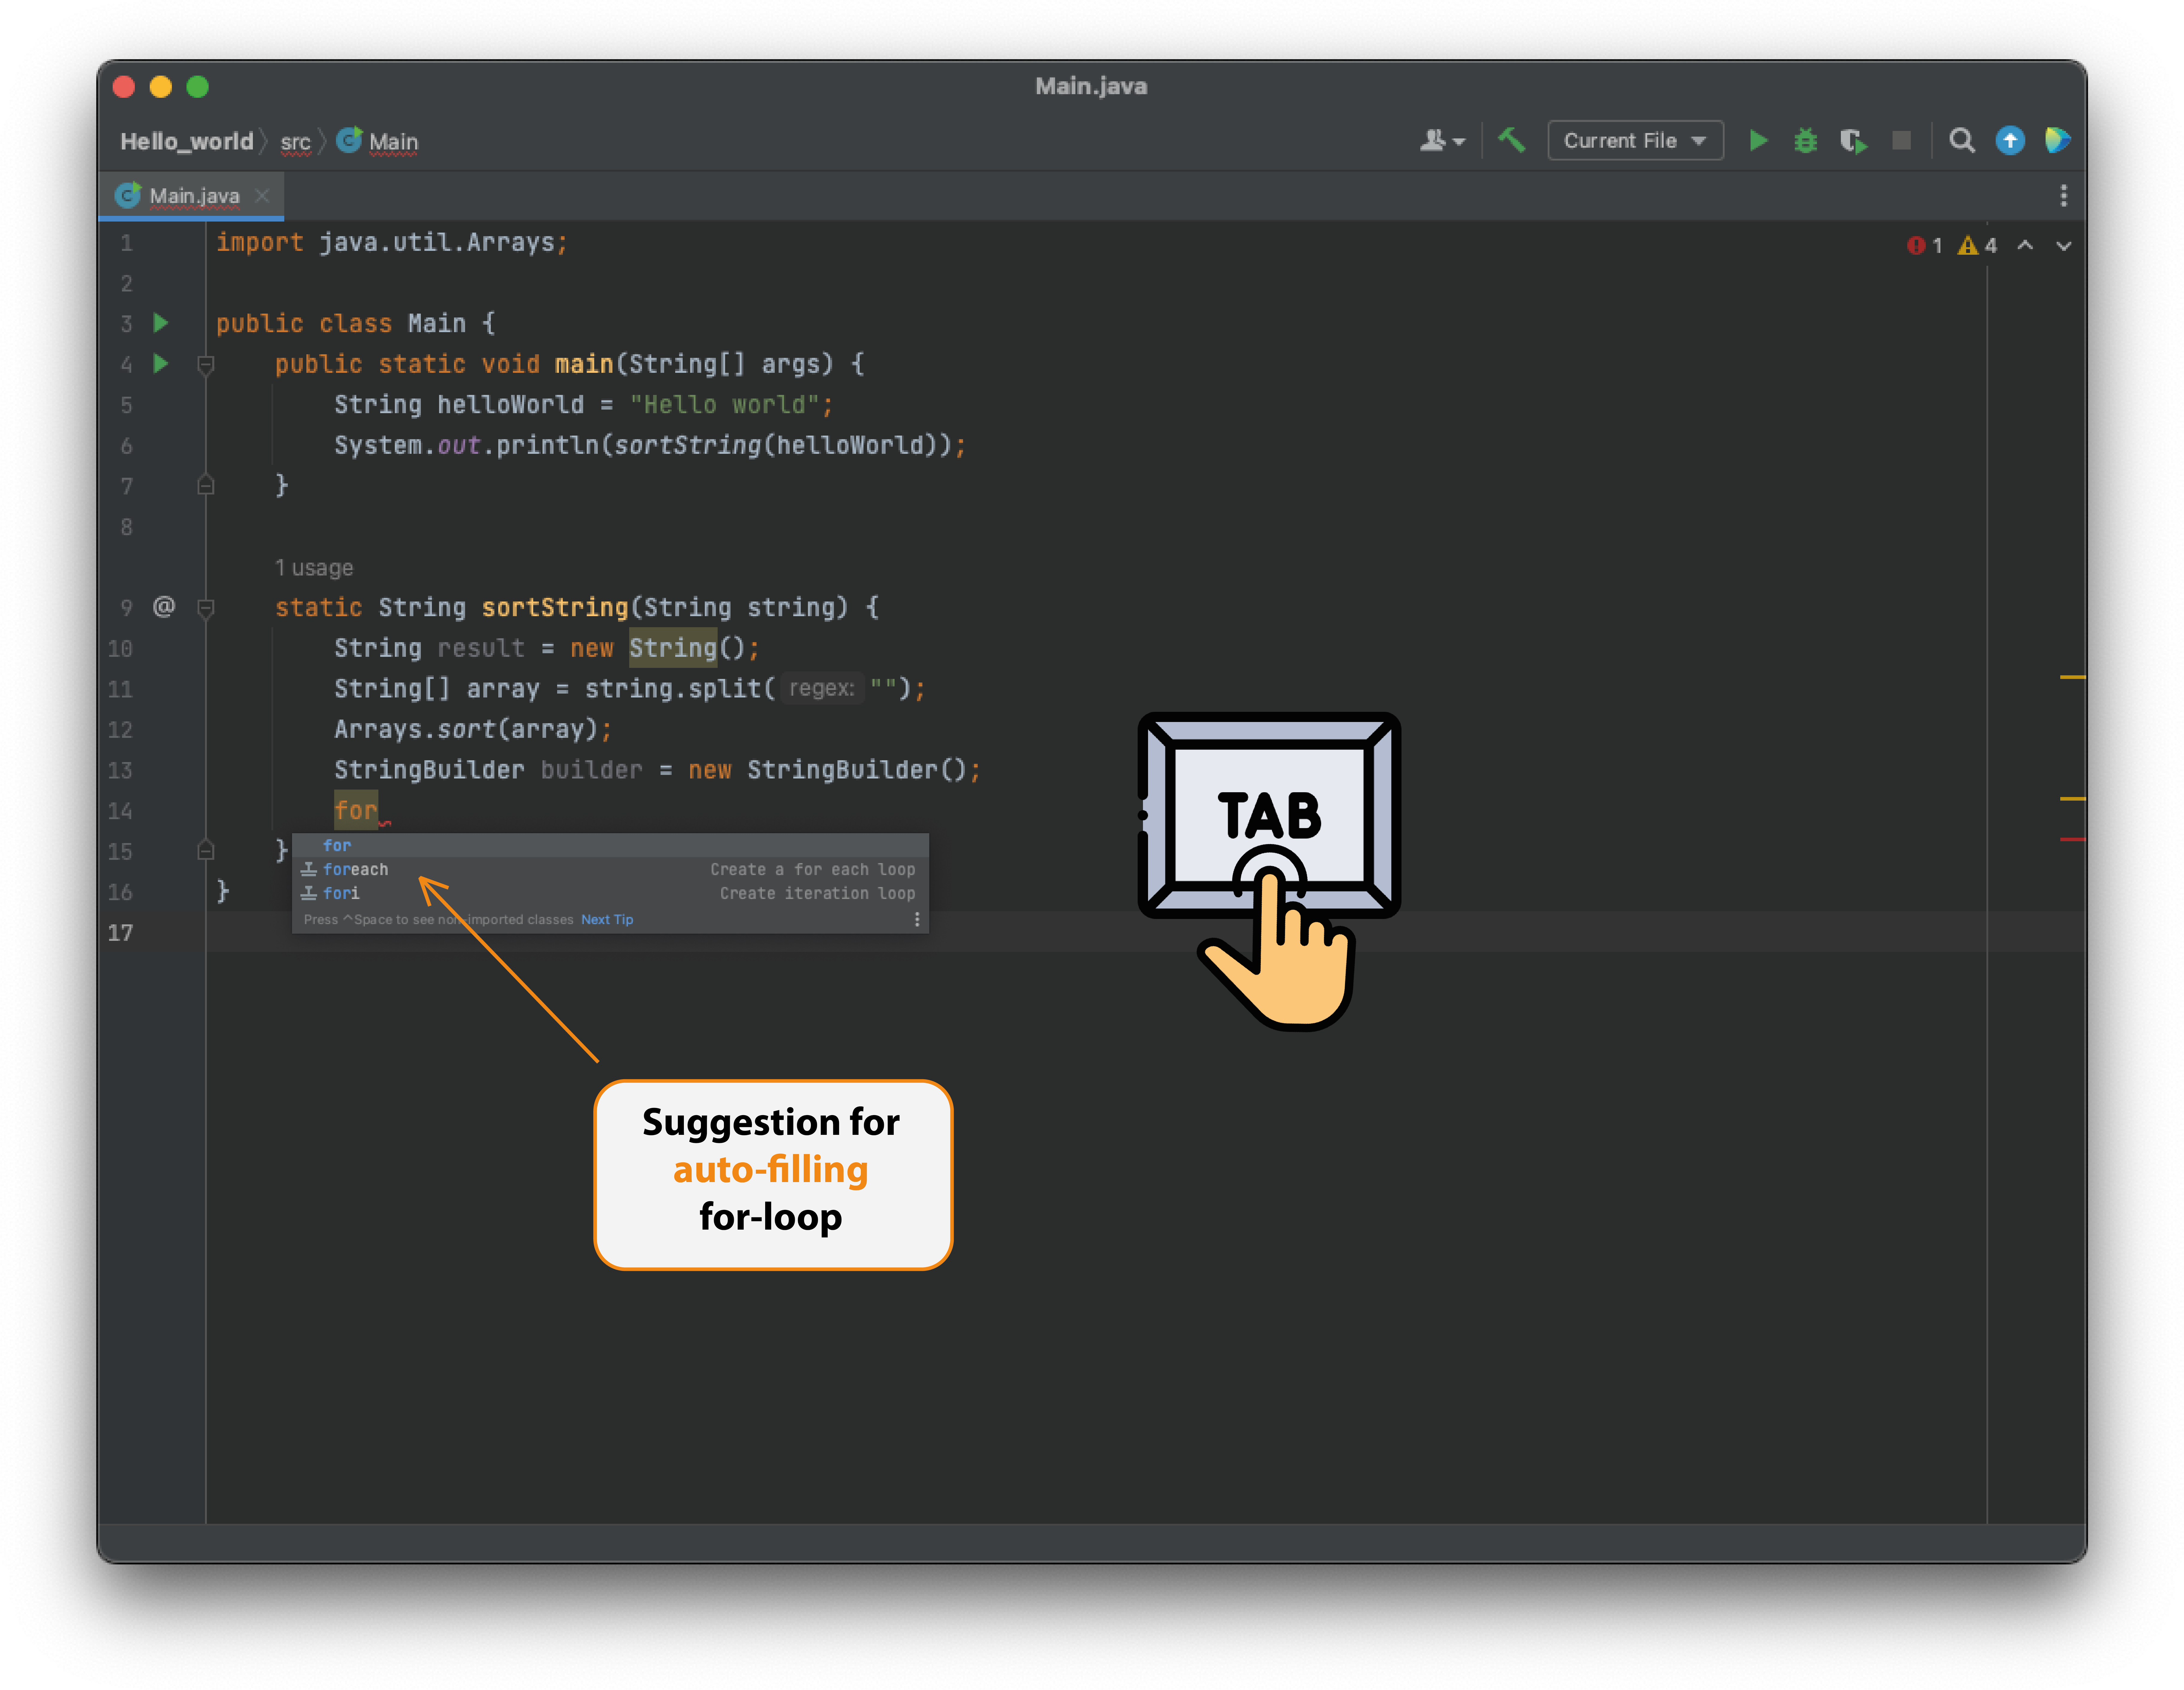Select the 'fori' iteration loop suggestion
2184x1690 pixels.
coord(610,894)
